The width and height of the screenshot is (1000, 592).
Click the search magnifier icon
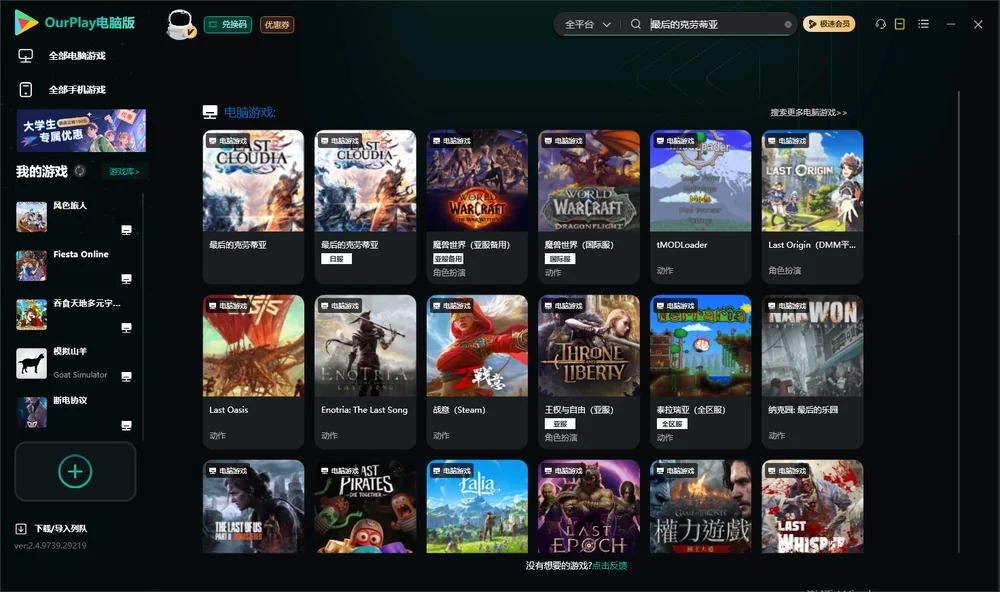pos(635,24)
